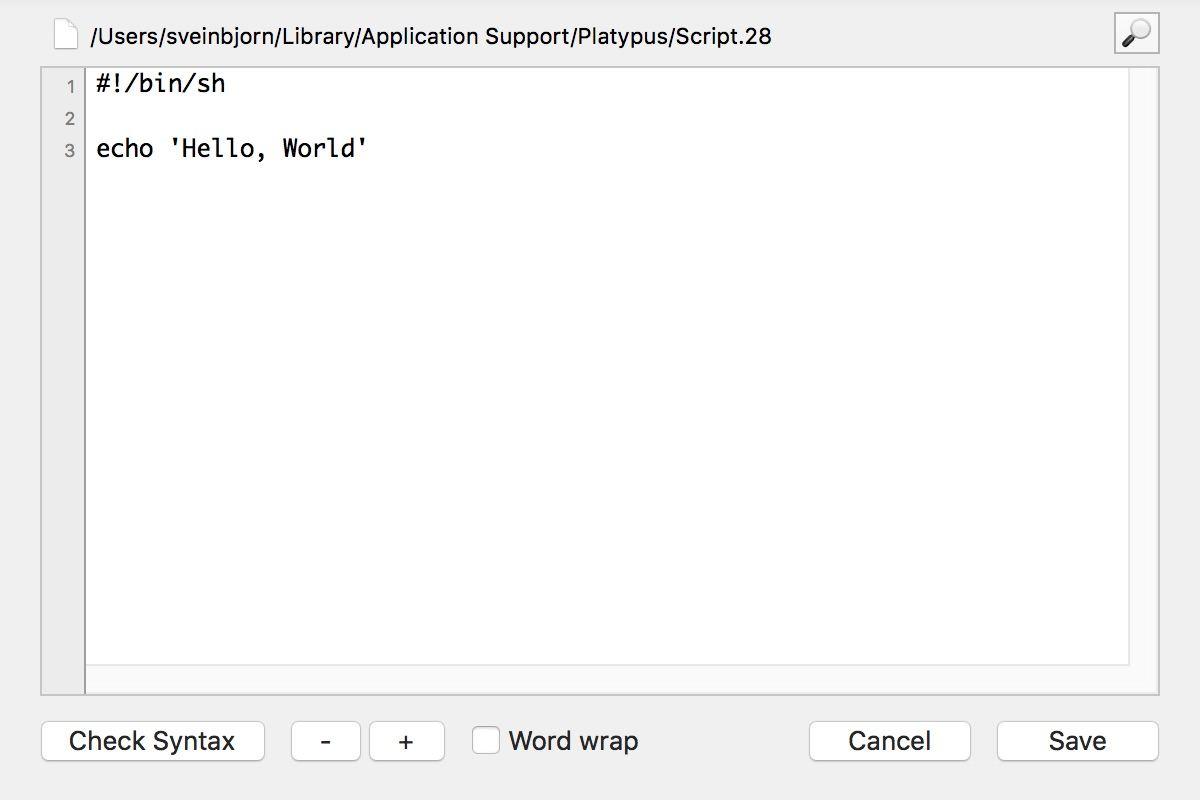Decrease font size with minus button
The image size is (1200, 800).
(326, 741)
